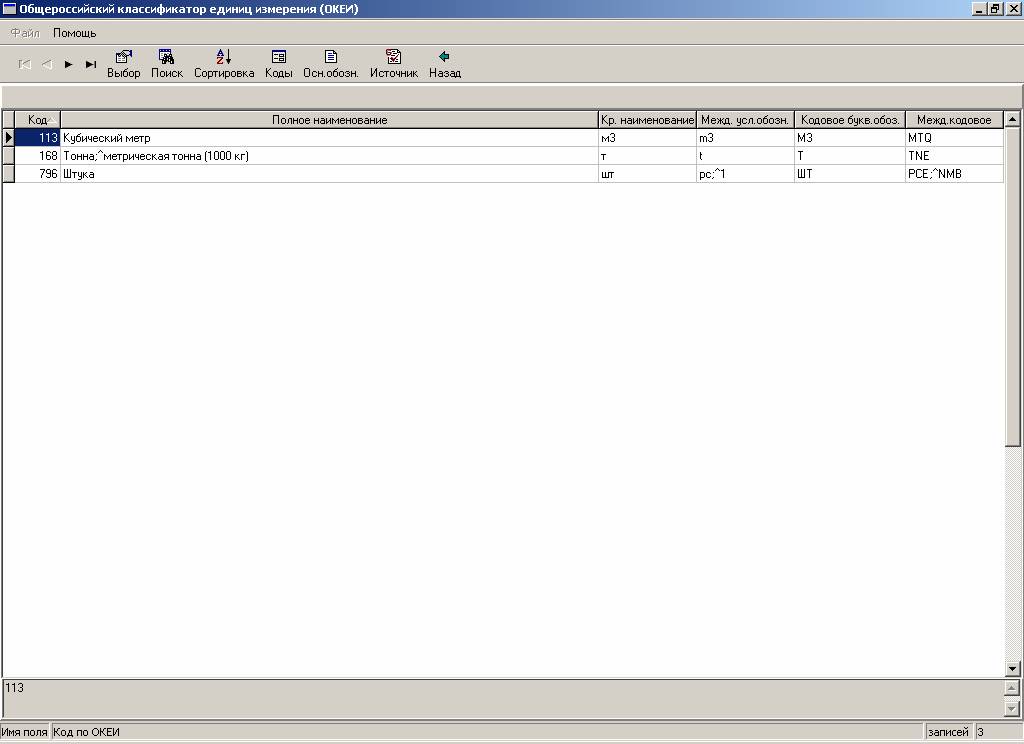Go back with Назад arrow
The width and height of the screenshot is (1024, 744).
(445, 64)
